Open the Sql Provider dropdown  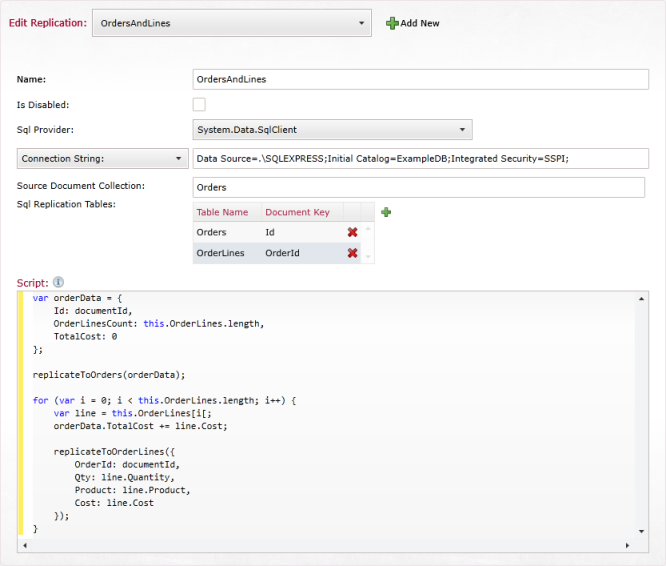332,130
